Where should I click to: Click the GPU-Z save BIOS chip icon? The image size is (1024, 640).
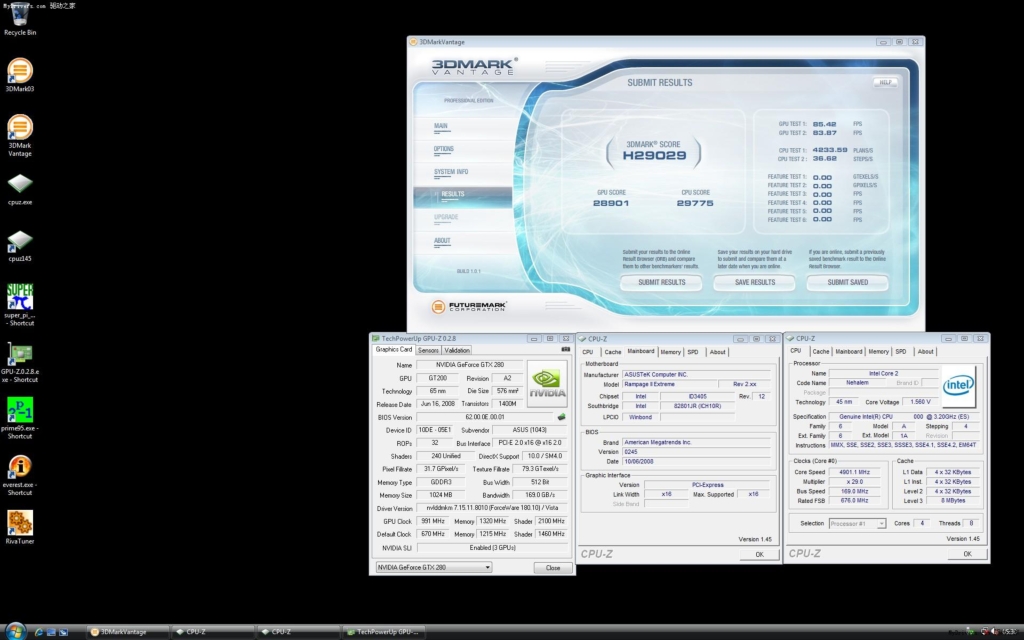tap(561, 417)
